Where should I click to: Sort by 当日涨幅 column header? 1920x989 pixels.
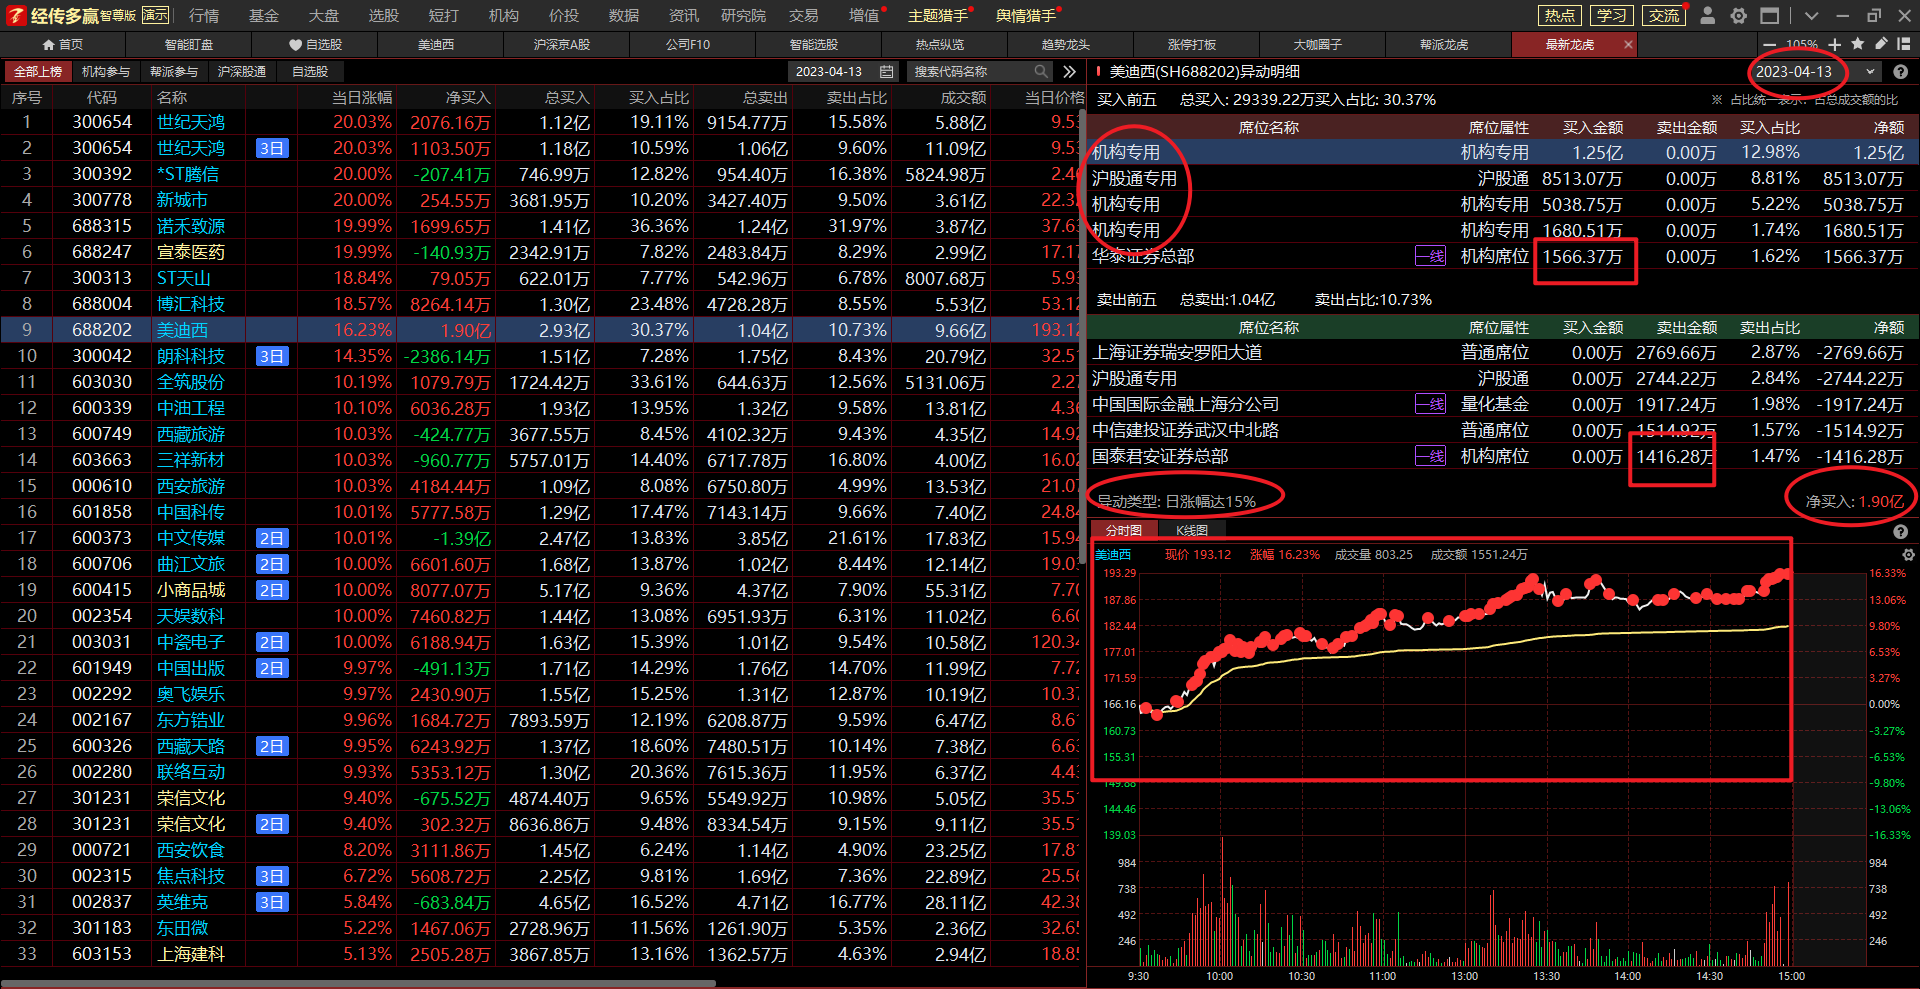(362, 97)
